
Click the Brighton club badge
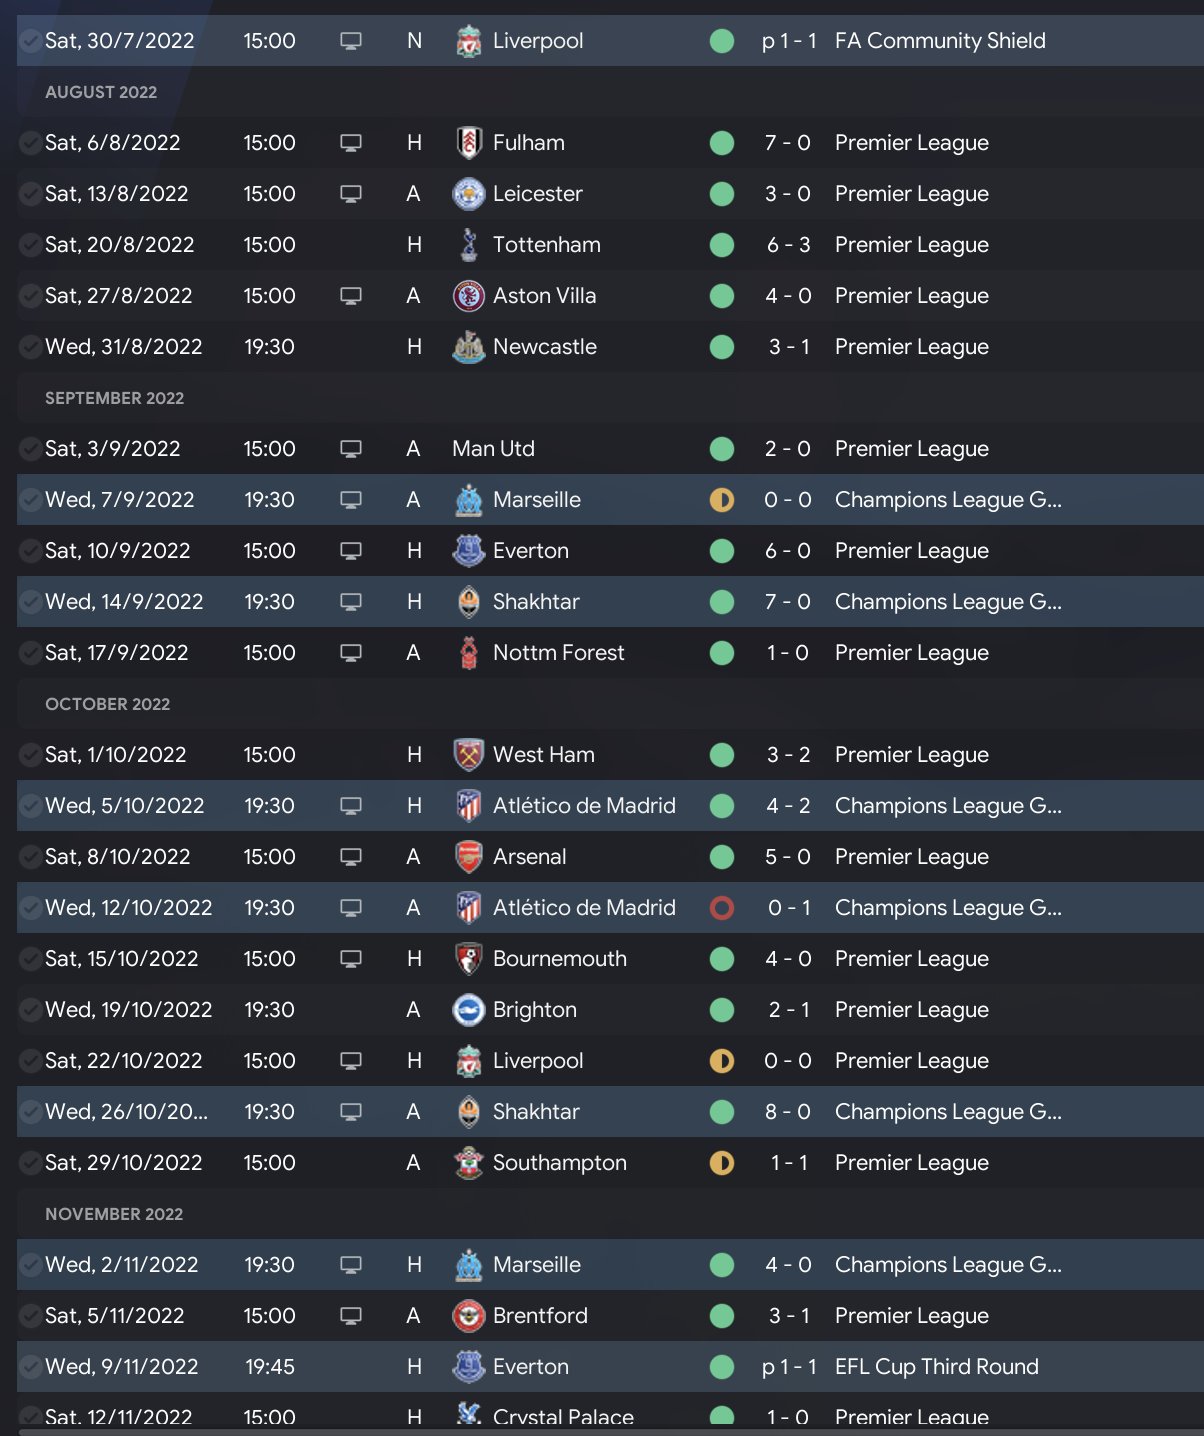(468, 1010)
